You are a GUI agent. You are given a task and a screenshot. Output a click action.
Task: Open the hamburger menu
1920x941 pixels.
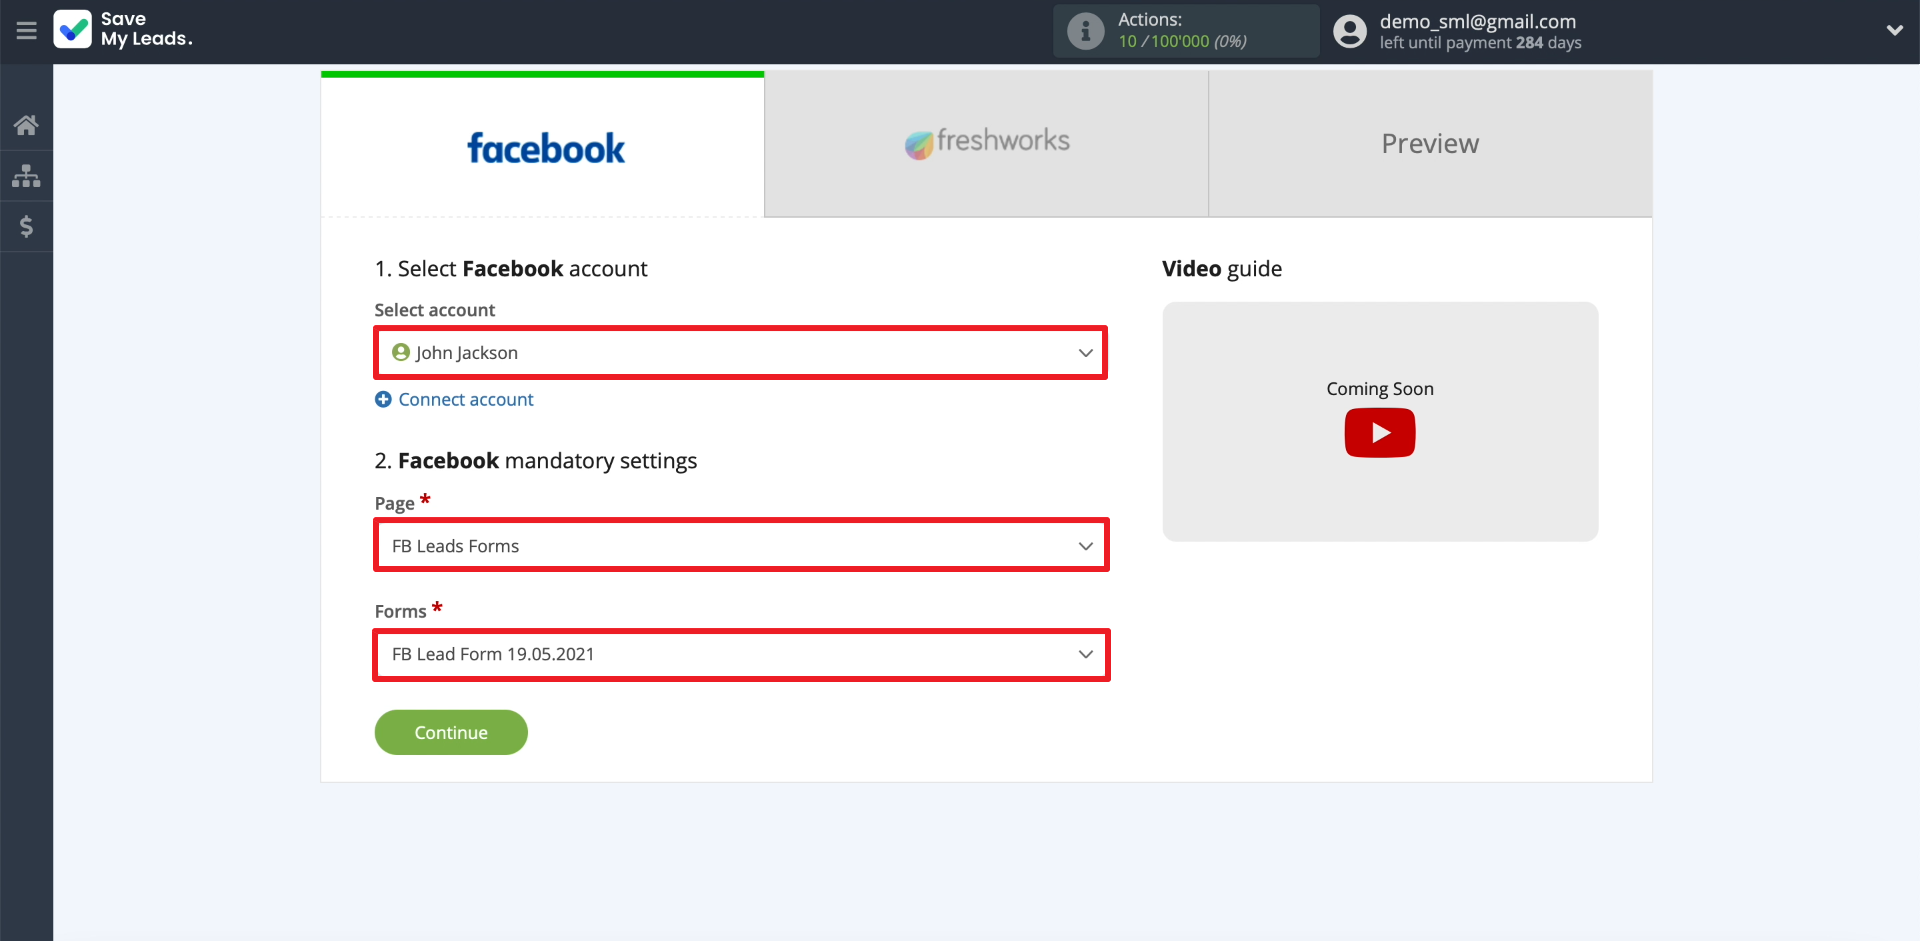(x=26, y=31)
